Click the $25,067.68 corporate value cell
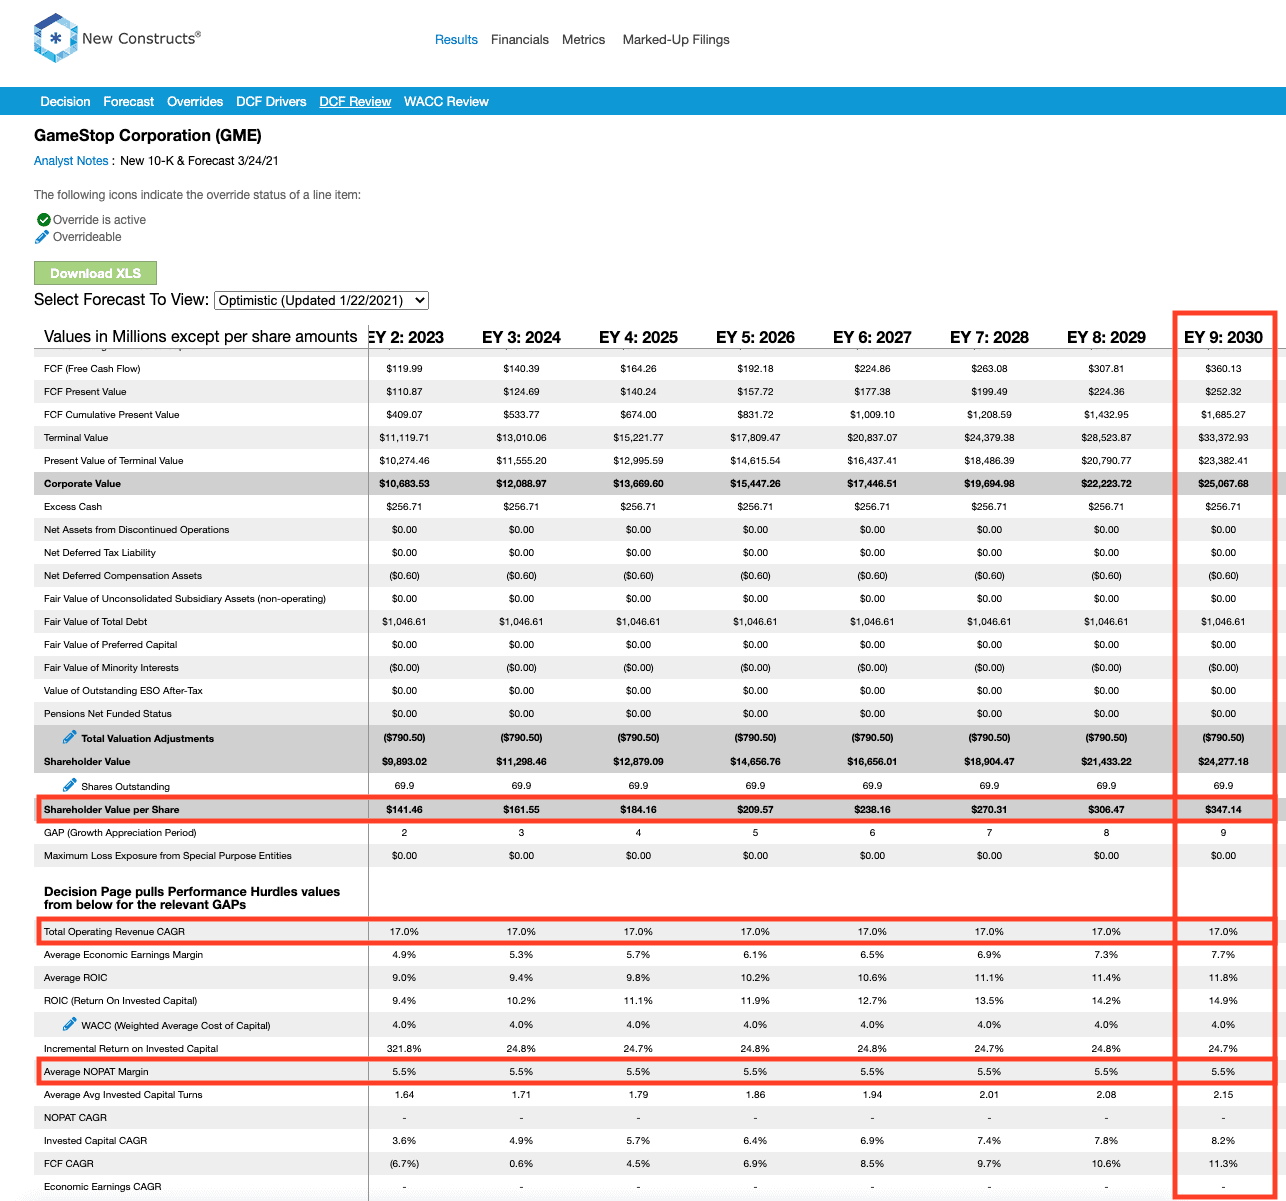The image size is (1286, 1201). click(1223, 484)
